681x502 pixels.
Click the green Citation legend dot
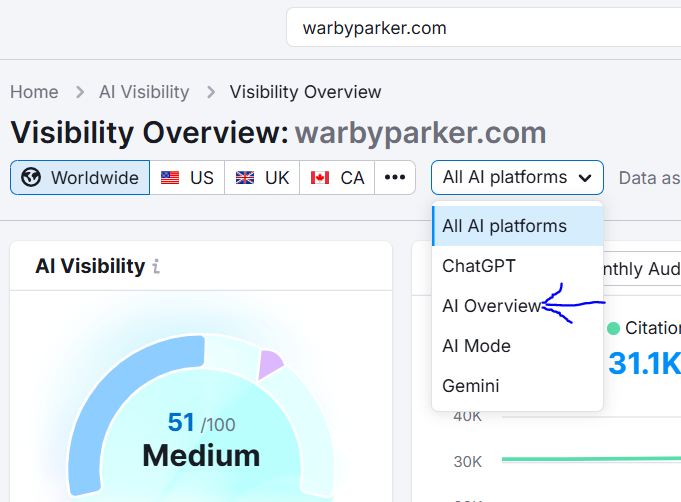pos(613,328)
